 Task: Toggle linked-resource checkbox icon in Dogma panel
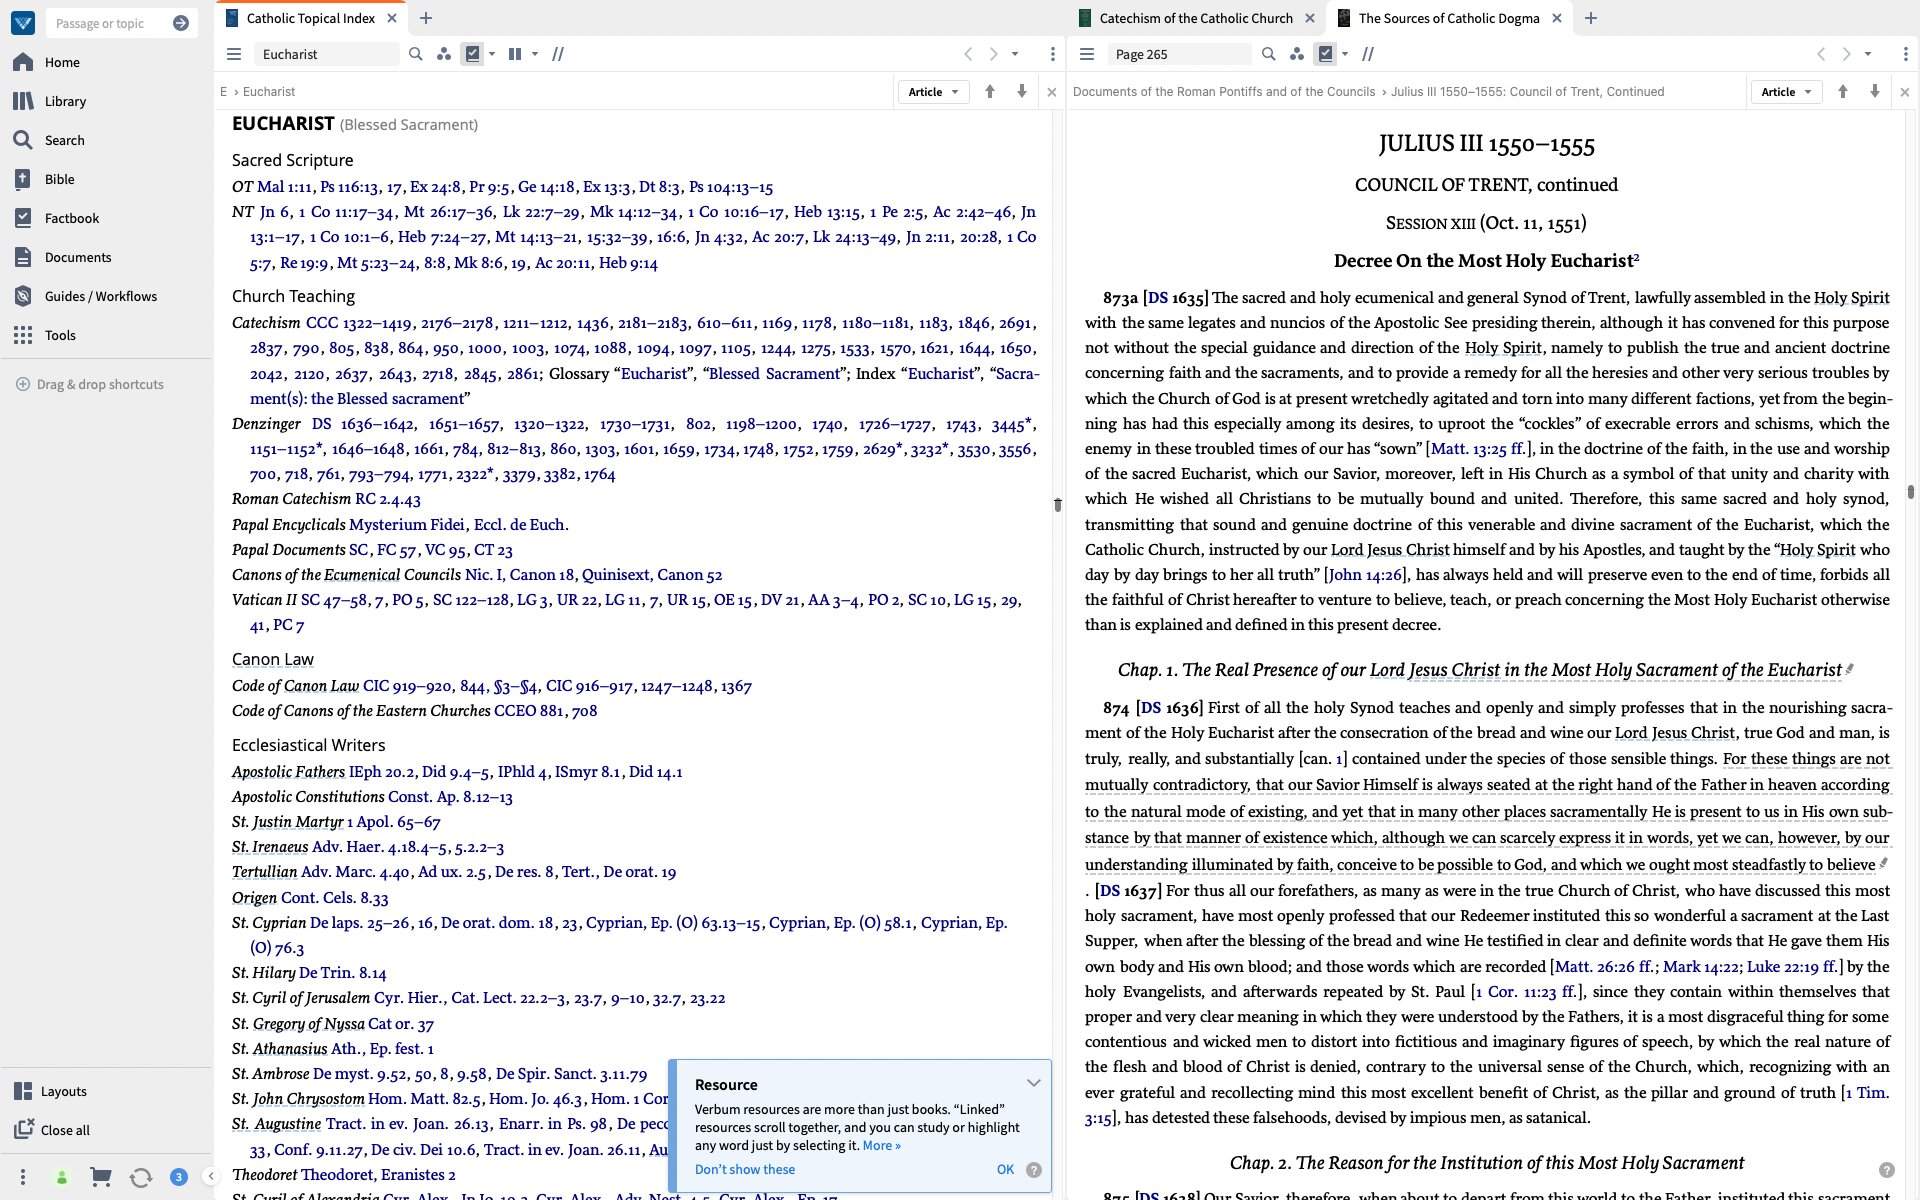(x=1326, y=54)
